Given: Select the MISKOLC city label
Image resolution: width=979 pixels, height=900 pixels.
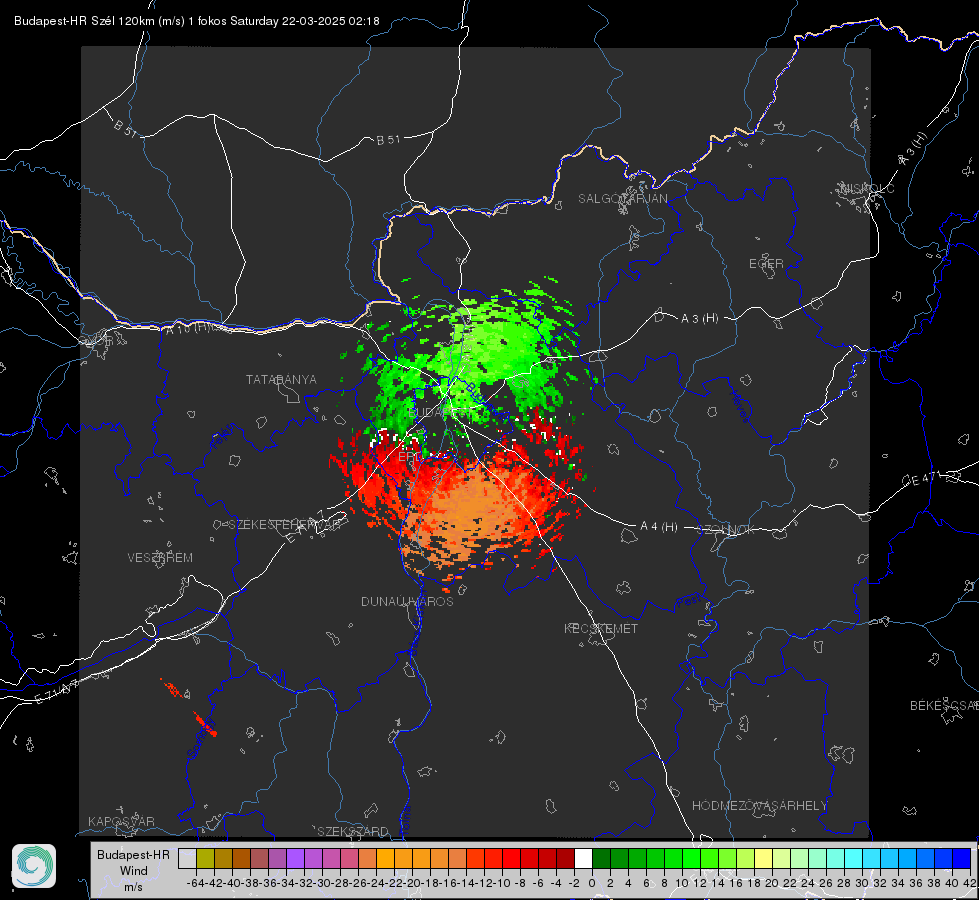Looking at the screenshot, I should click(867, 188).
